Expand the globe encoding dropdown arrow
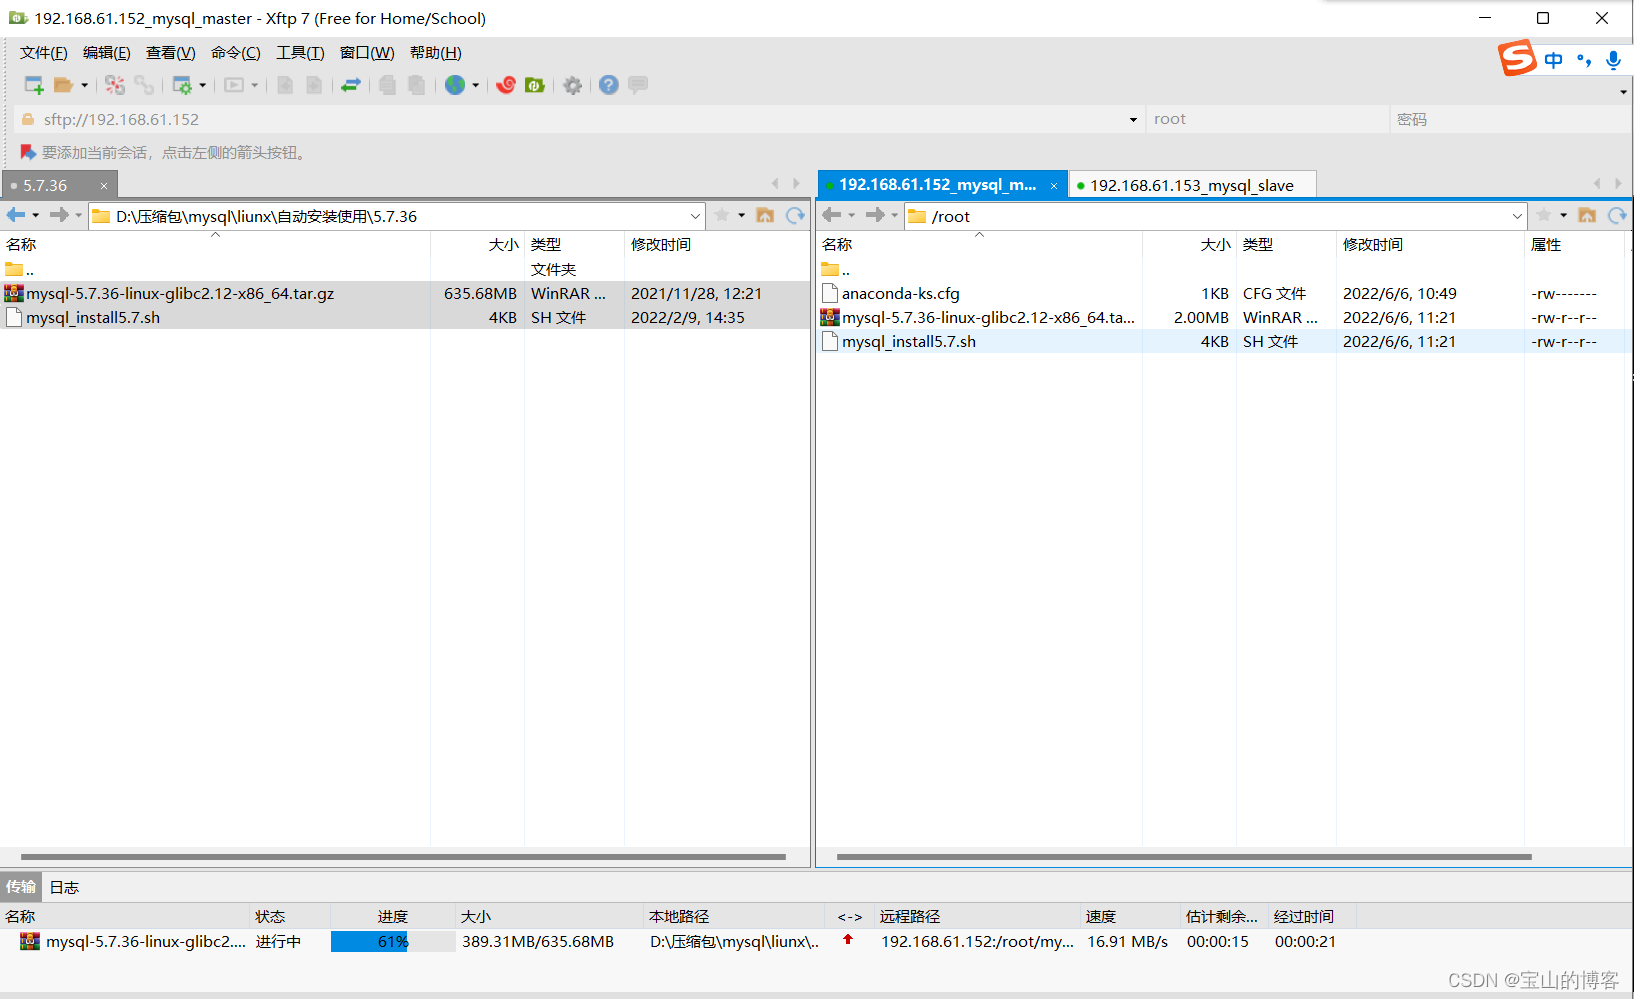 click(x=475, y=85)
